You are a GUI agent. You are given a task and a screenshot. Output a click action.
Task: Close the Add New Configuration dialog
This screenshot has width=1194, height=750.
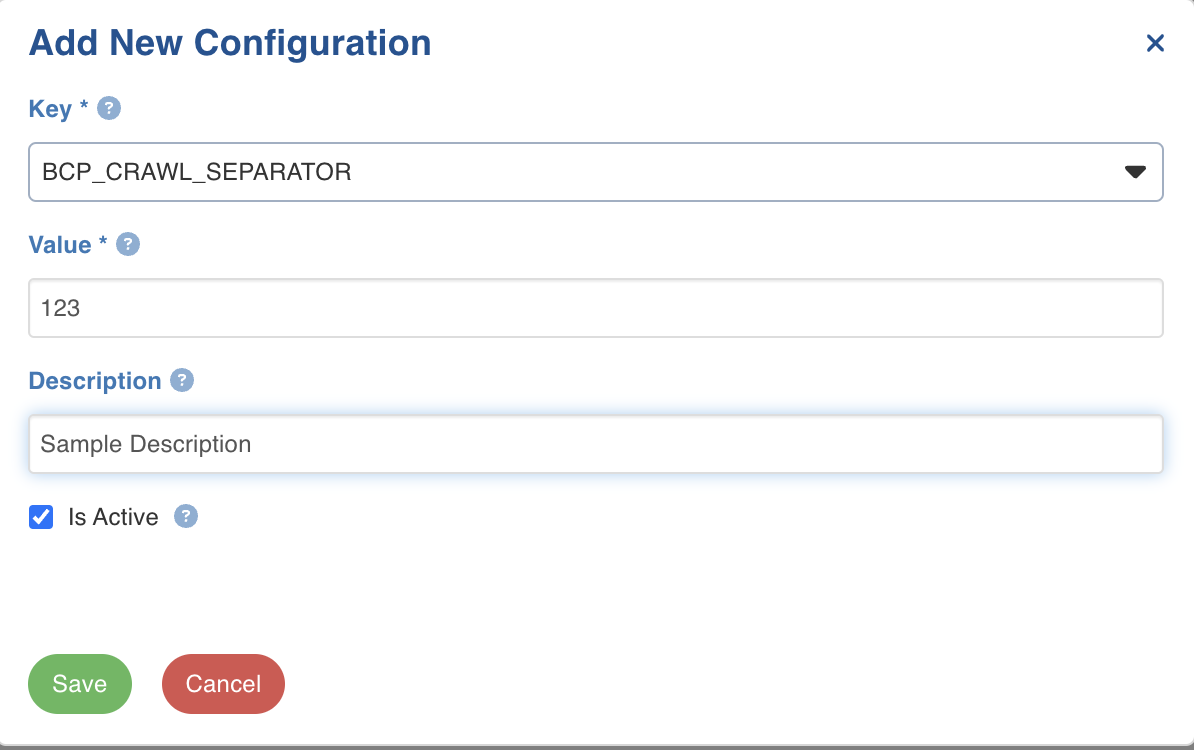pyautogui.click(x=1155, y=43)
